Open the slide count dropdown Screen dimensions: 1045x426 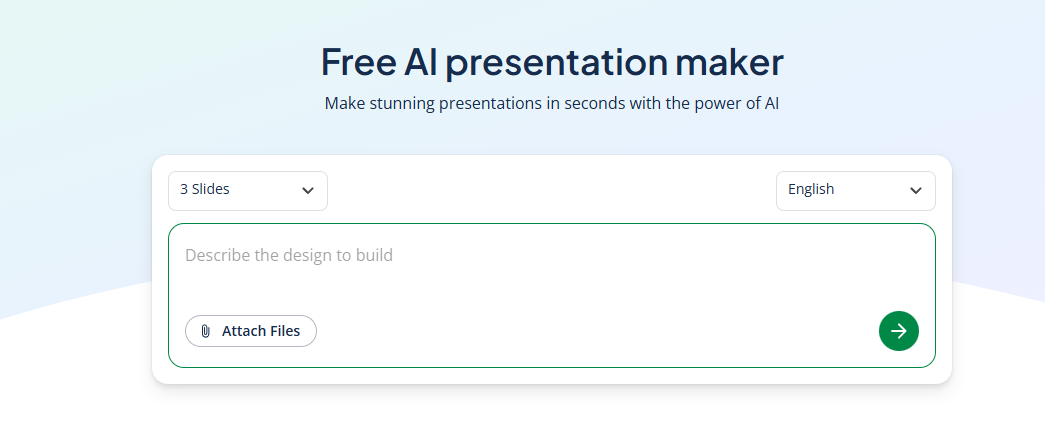(x=248, y=191)
